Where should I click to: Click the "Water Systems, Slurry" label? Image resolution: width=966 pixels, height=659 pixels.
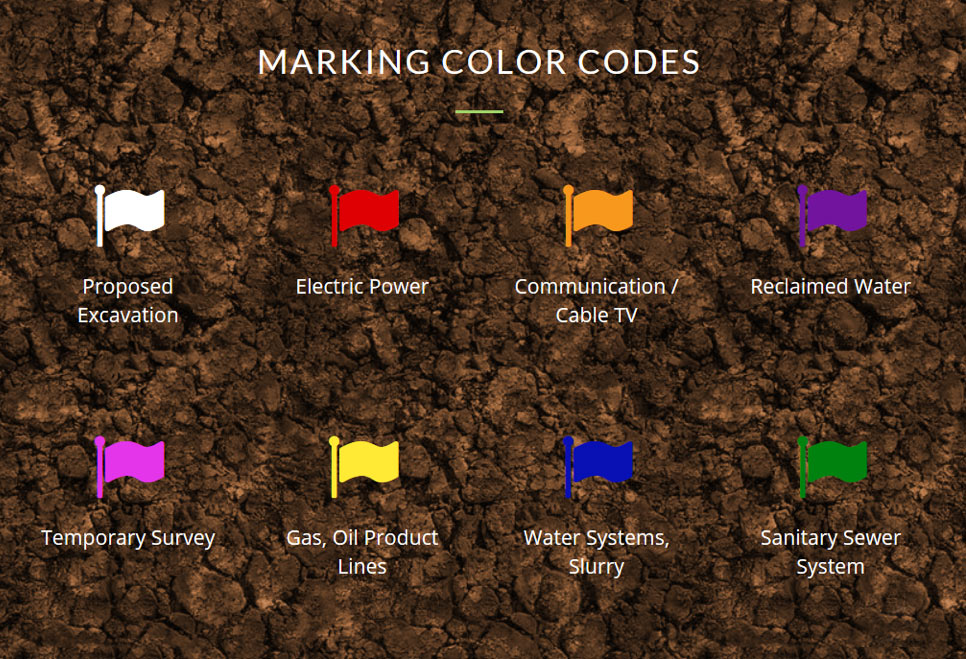(x=596, y=552)
